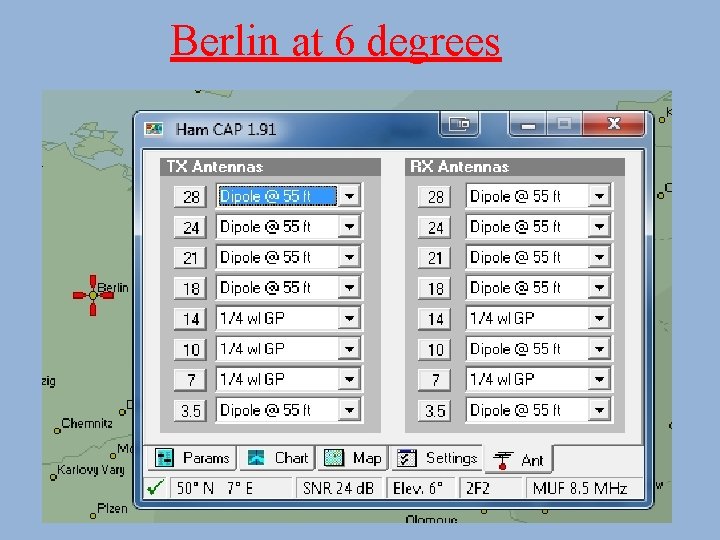Screen dimensions: 720x540
Task: Click the '50° N 7° E' status field
Action: pyautogui.click(x=231, y=488)
